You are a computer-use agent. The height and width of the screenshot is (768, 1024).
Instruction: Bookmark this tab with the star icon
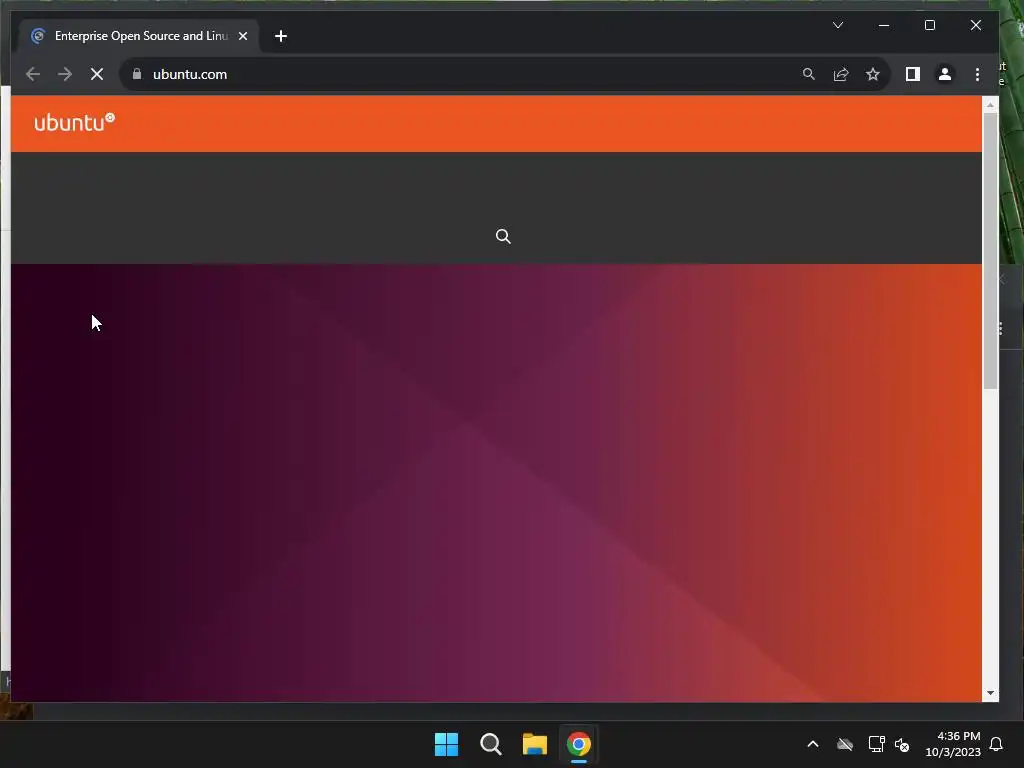[x=872, y=74]
